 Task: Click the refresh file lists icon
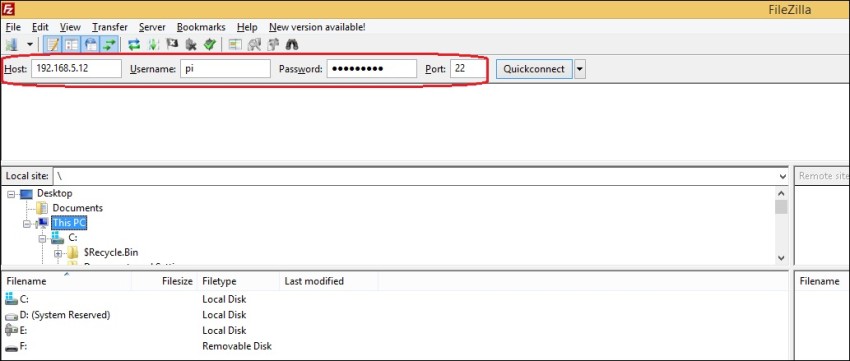pyautogui.click(x=134, y=44)
